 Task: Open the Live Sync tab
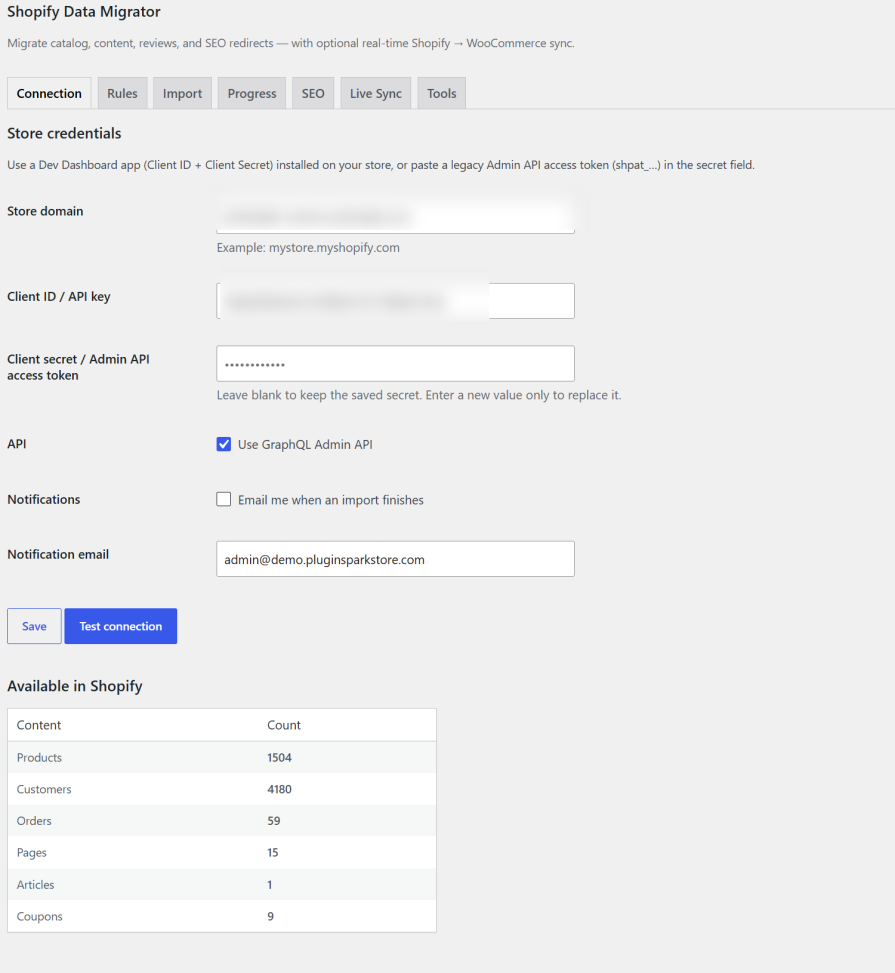coord(376,93)
